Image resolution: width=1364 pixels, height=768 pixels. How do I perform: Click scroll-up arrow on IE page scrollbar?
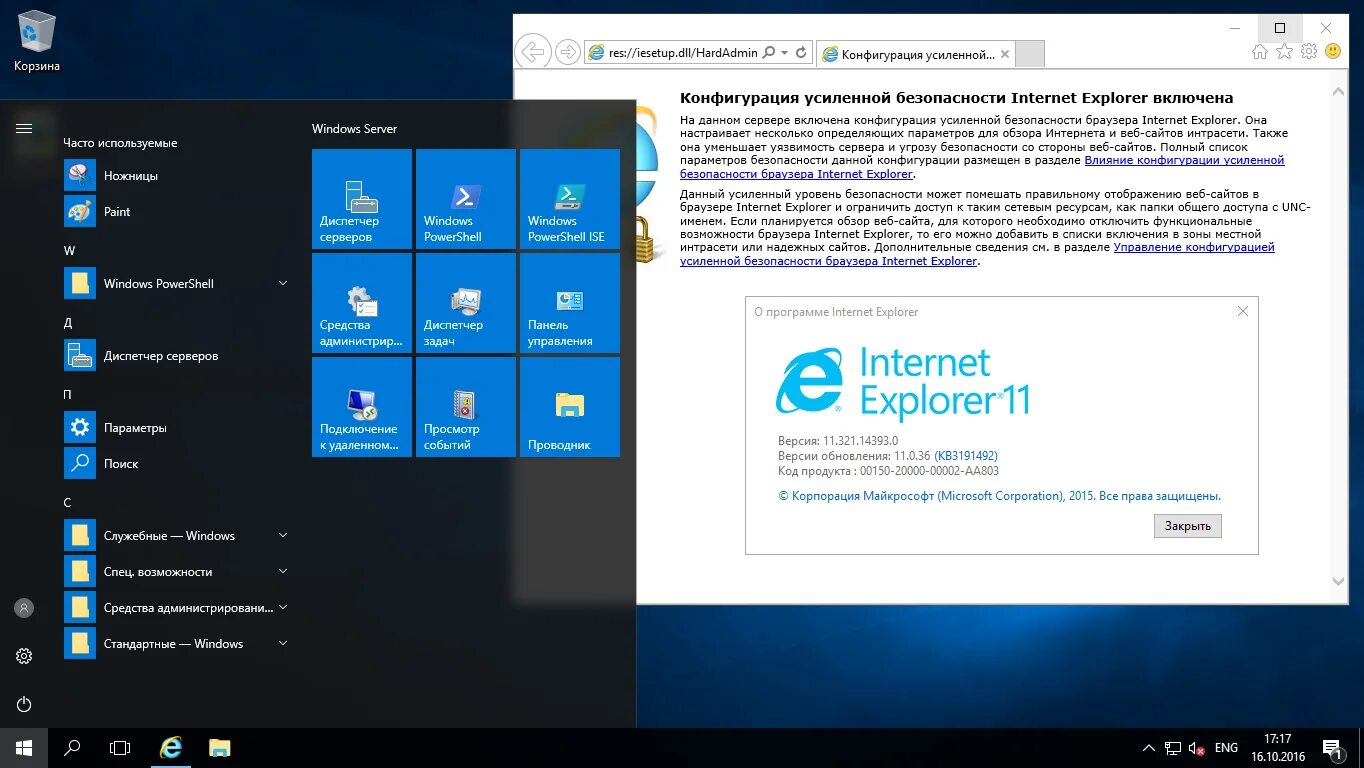(x=1339, y=91)
